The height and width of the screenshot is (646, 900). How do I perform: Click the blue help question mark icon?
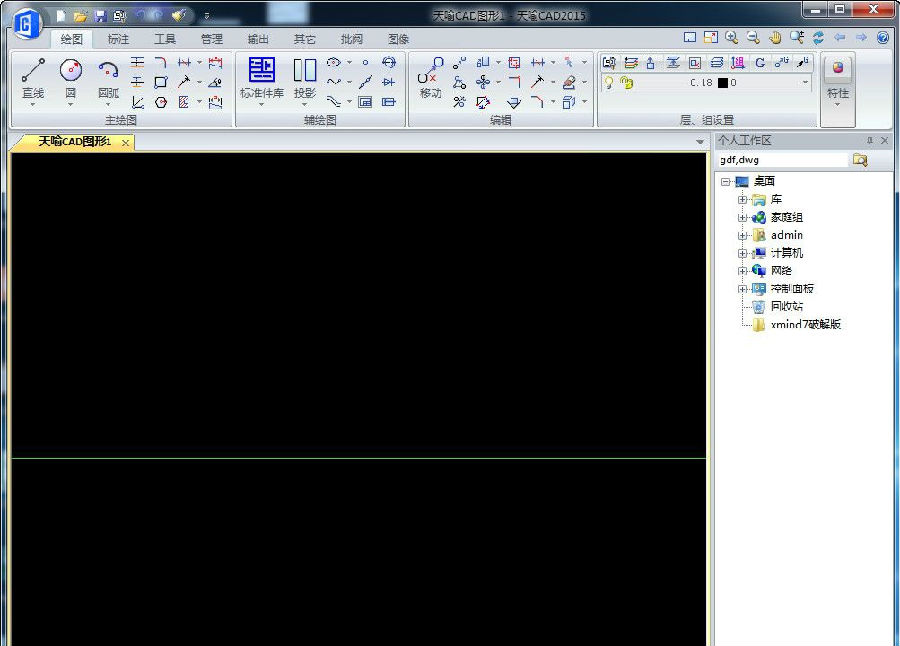coord(883,37)
